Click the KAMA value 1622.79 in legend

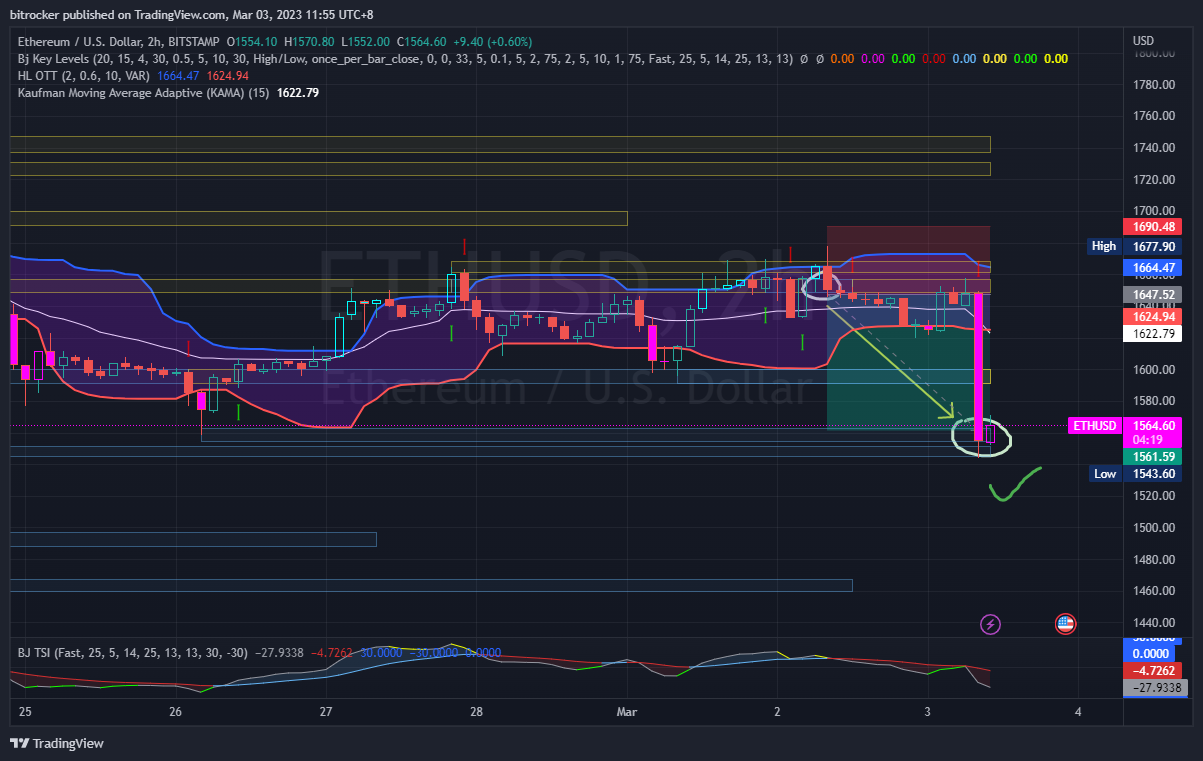click(x=297, y=93)
